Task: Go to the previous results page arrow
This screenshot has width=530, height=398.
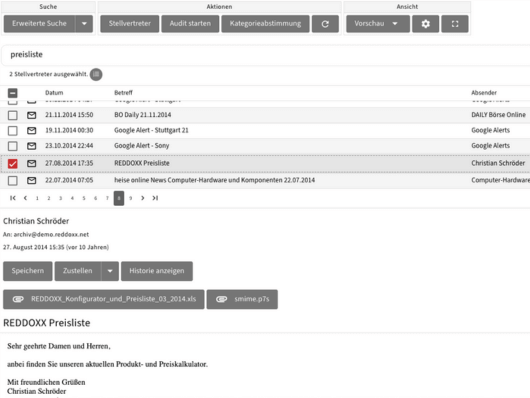Action: coord(25,198)
